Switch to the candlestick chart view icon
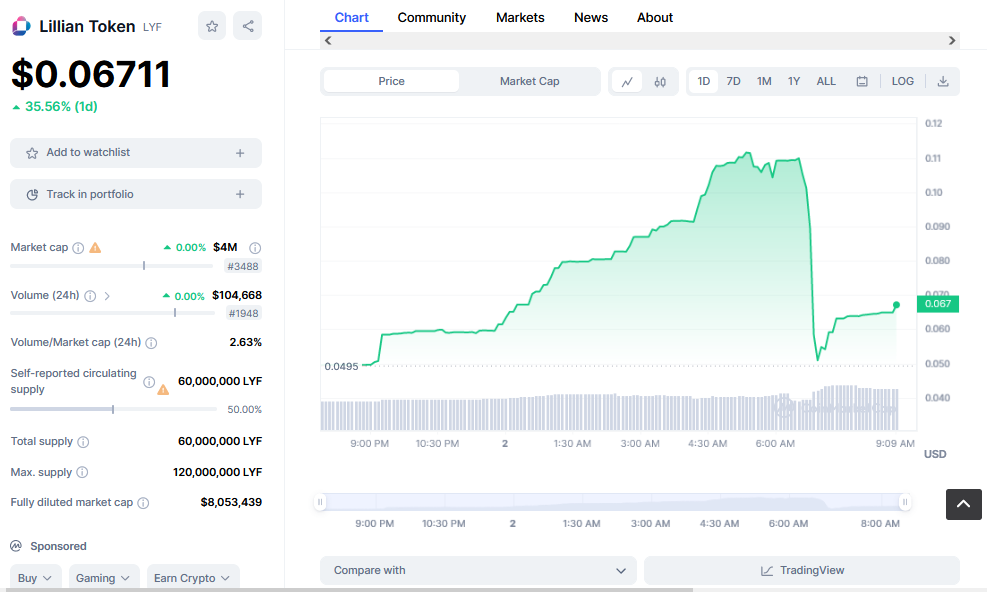Viewport: 987px width, 592px height. [x=660, y=82]
